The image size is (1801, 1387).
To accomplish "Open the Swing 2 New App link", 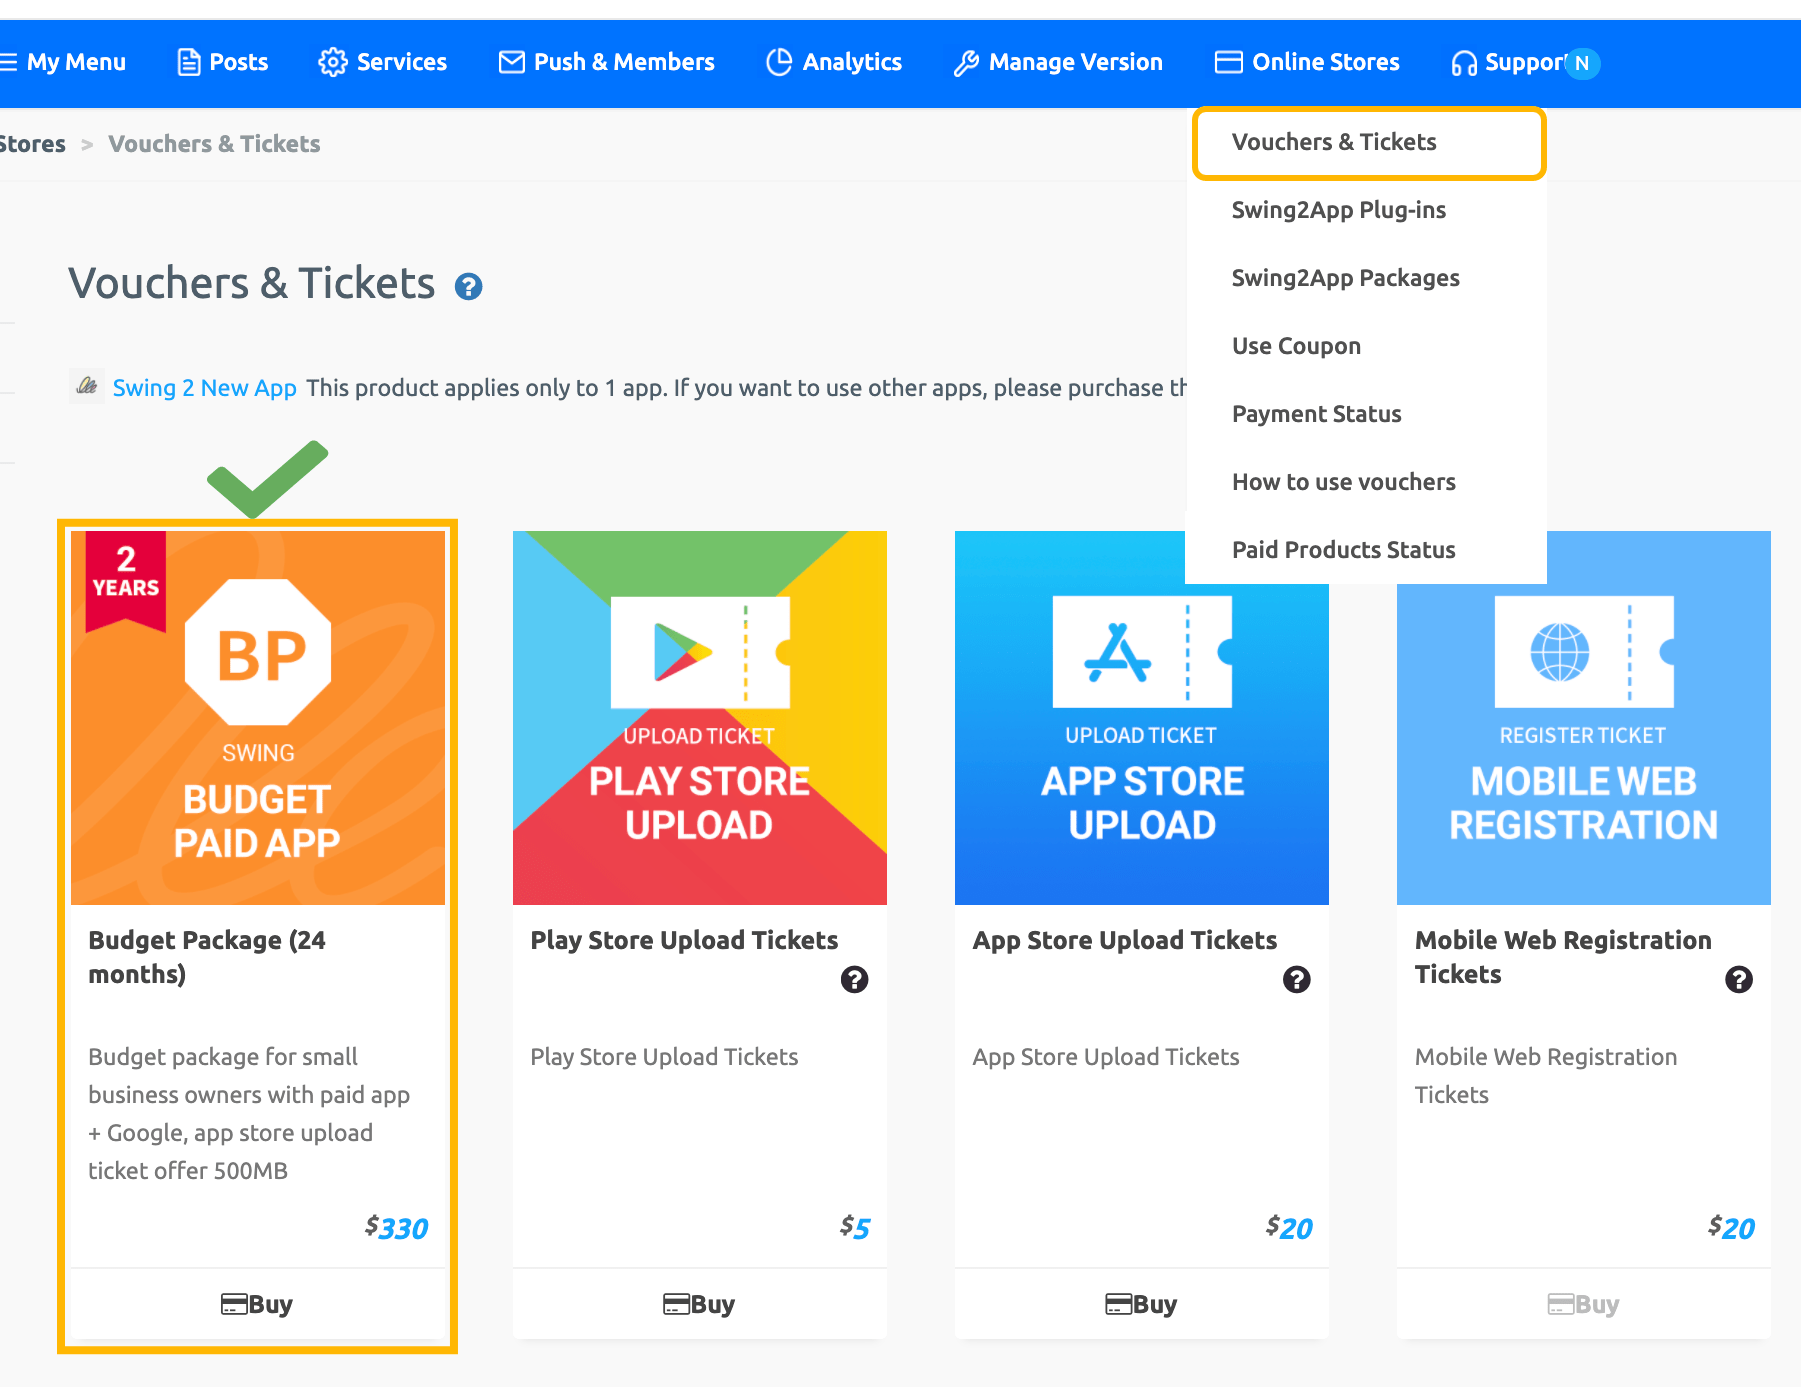I will [204, 388].
